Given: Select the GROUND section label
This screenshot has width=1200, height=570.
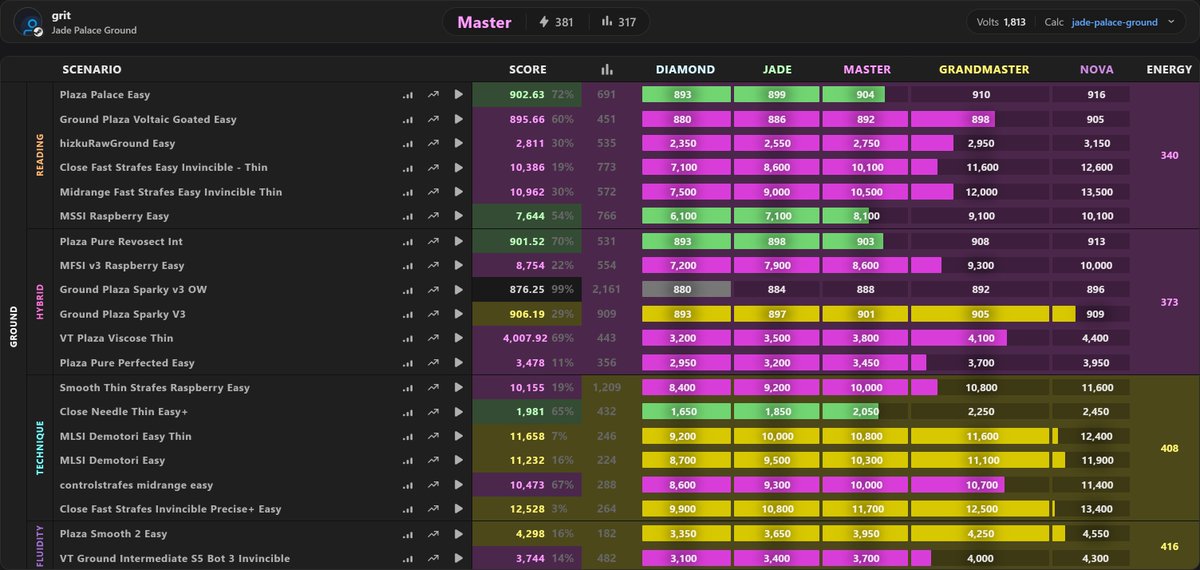Looking at the screenshot, I should coord(14,325).
